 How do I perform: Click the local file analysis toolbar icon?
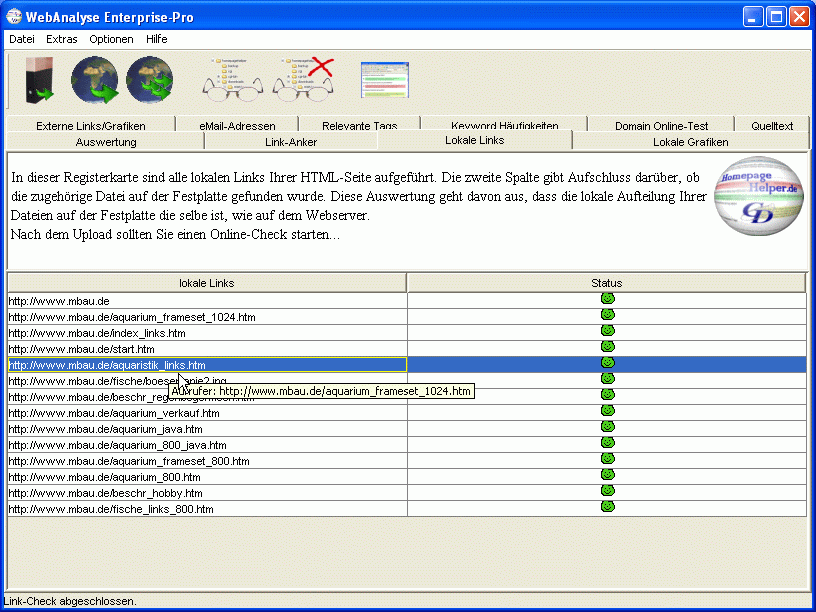(38, 80)
